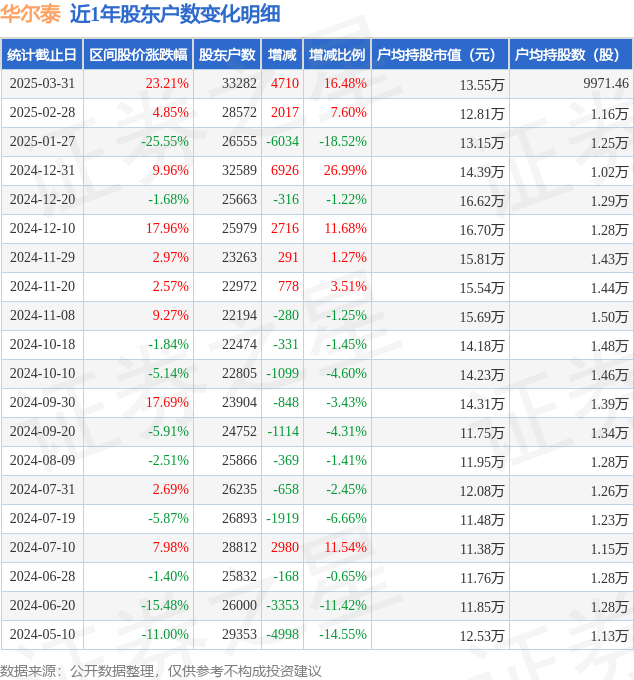
Task: Click the 华尔泰 stock name title
Action: pyautogui.click(x=30, y=14)
